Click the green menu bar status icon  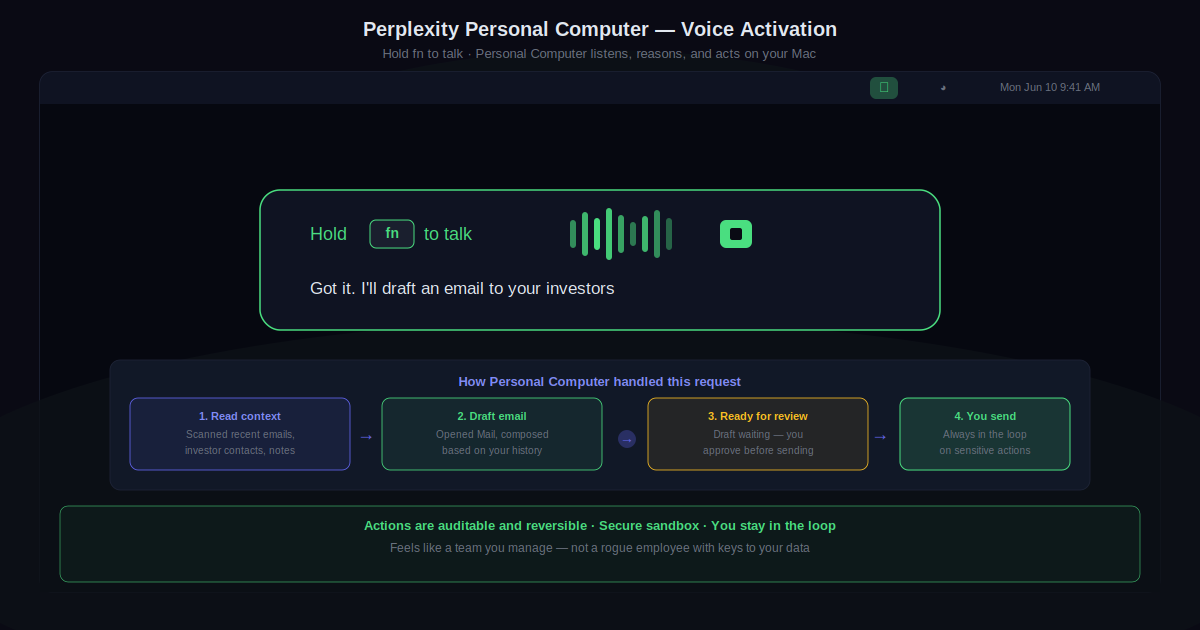point(884,88)
